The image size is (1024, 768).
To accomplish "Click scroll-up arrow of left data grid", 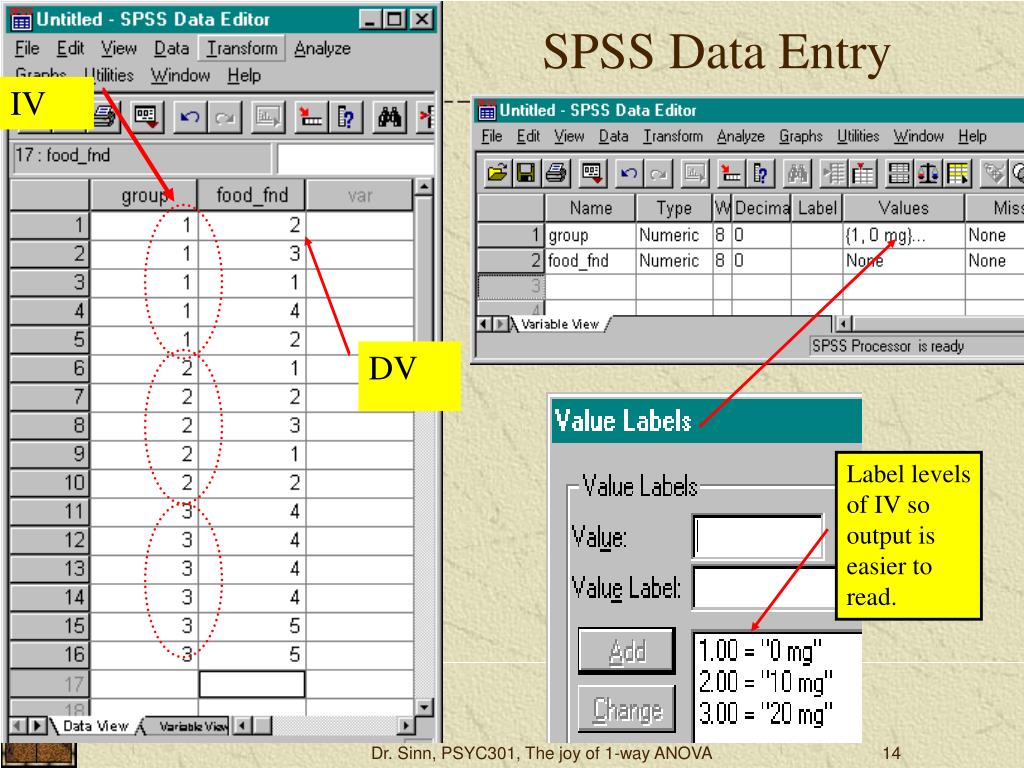I will coord(424,187).
